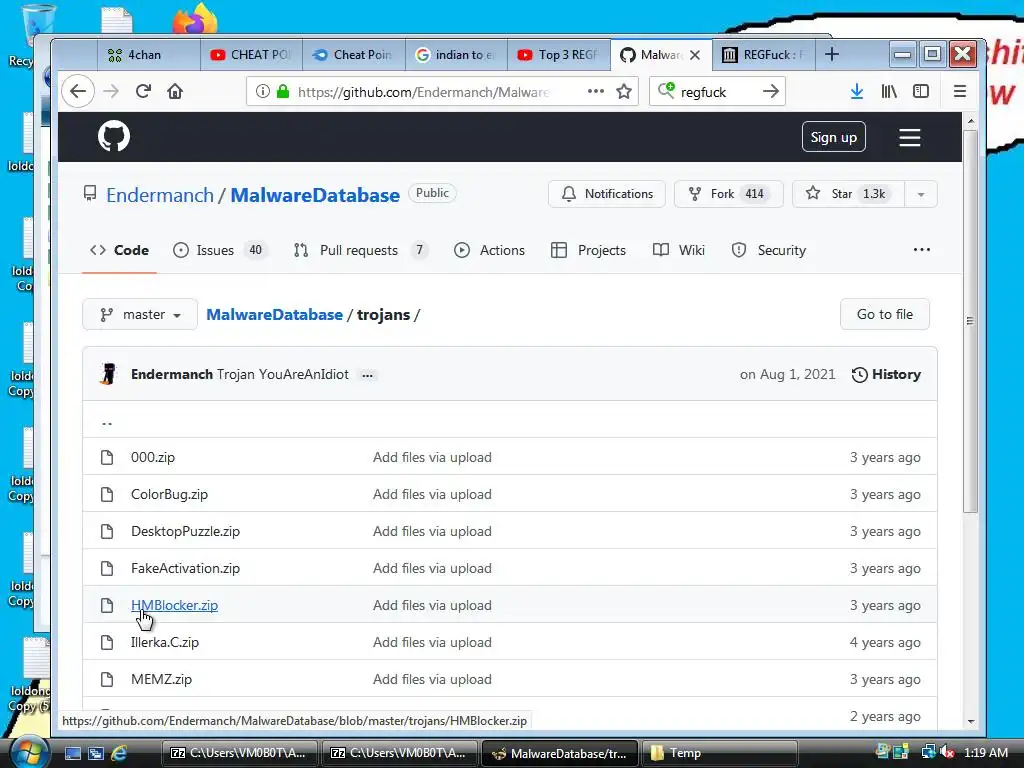1024x768 pixels.
Task: Toggle the browser sidebar view
Action: (921, 91)
